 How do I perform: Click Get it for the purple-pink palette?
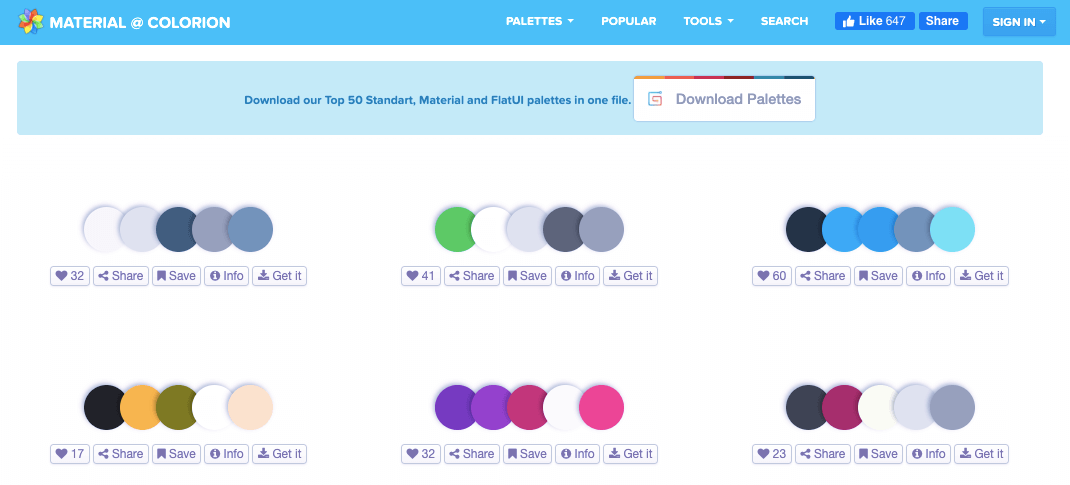[631, 454]
